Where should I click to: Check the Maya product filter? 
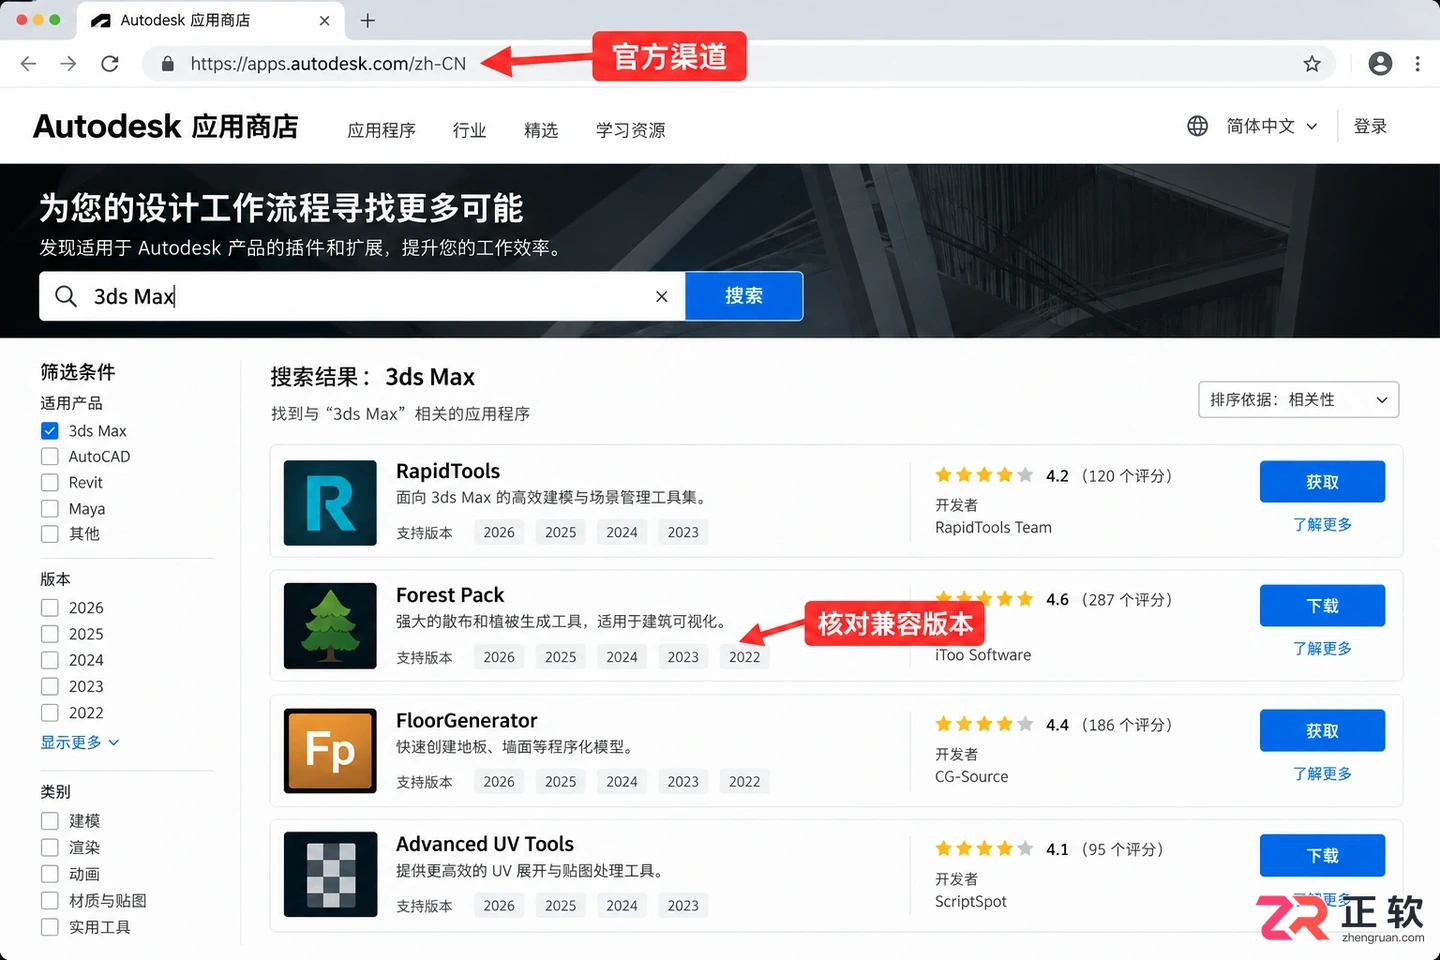tap(50, 508)
